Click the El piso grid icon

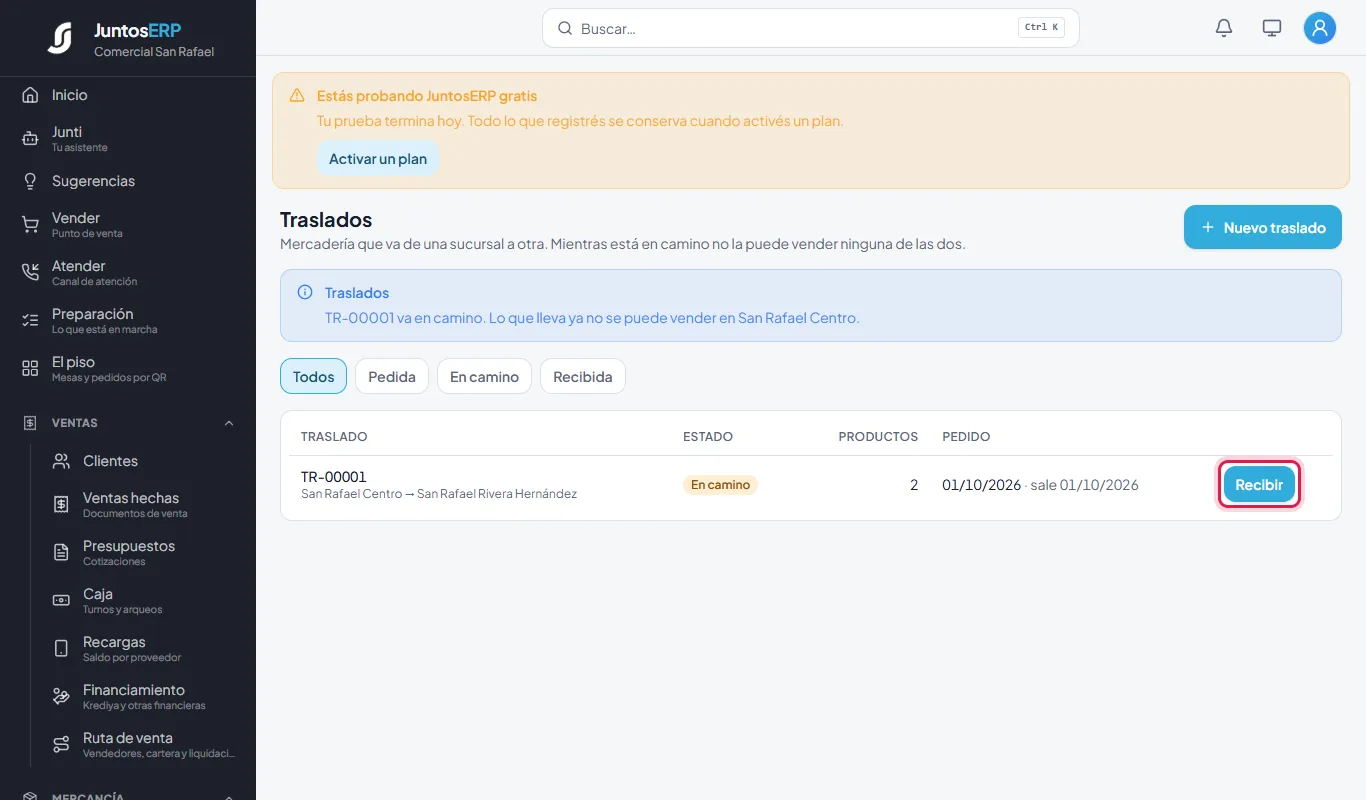click(x=30, y=369)
